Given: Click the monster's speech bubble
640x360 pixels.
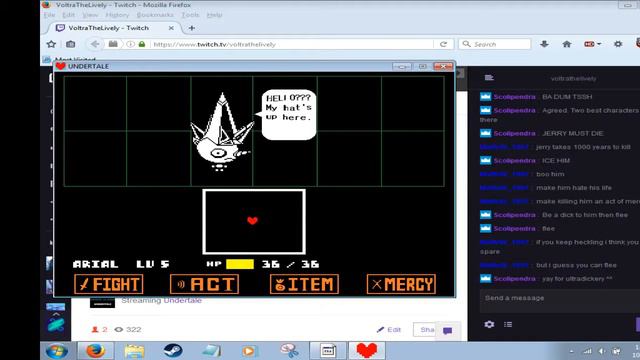Looking at the screenshot, I should [x=288, y=115].
